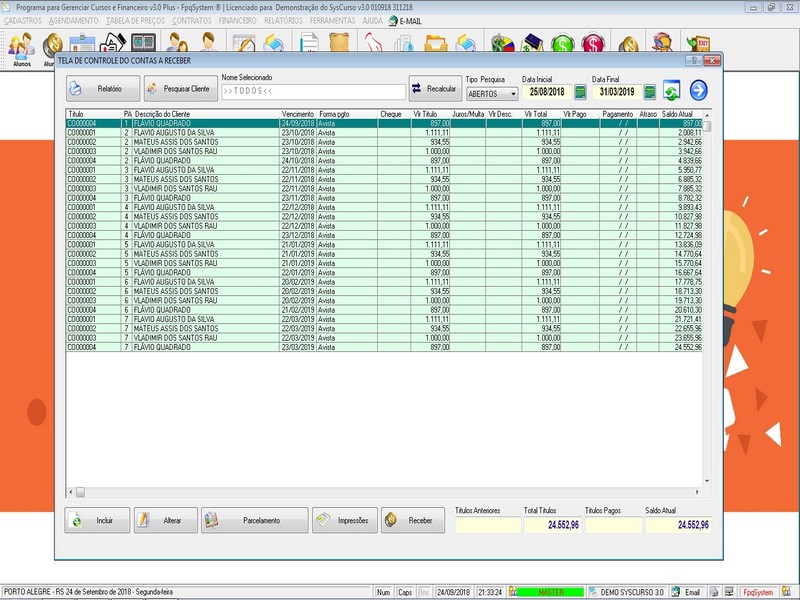The image size is (800, 600).
Task: Open the calendar picker for Data Inicial
Action: point(580,93)
